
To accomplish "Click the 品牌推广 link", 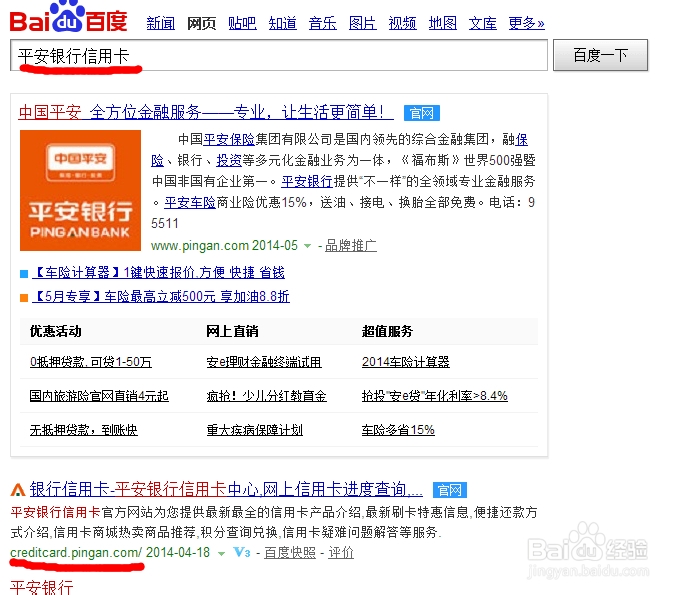I will tap(351, 246).
